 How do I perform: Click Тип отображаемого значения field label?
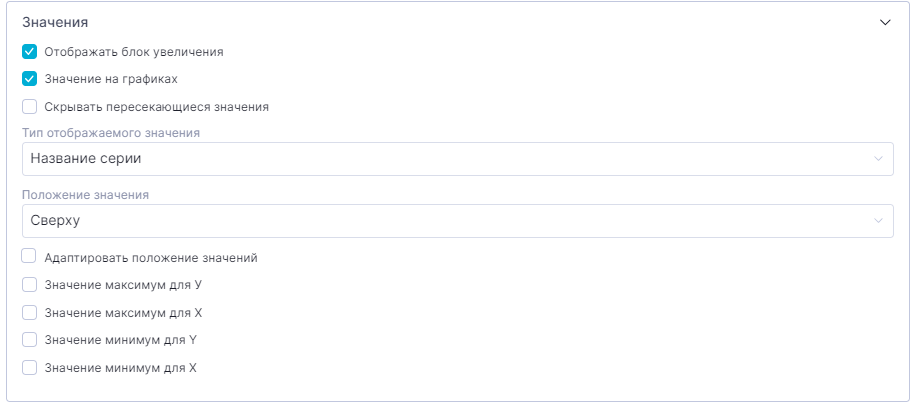coord(111,132)
